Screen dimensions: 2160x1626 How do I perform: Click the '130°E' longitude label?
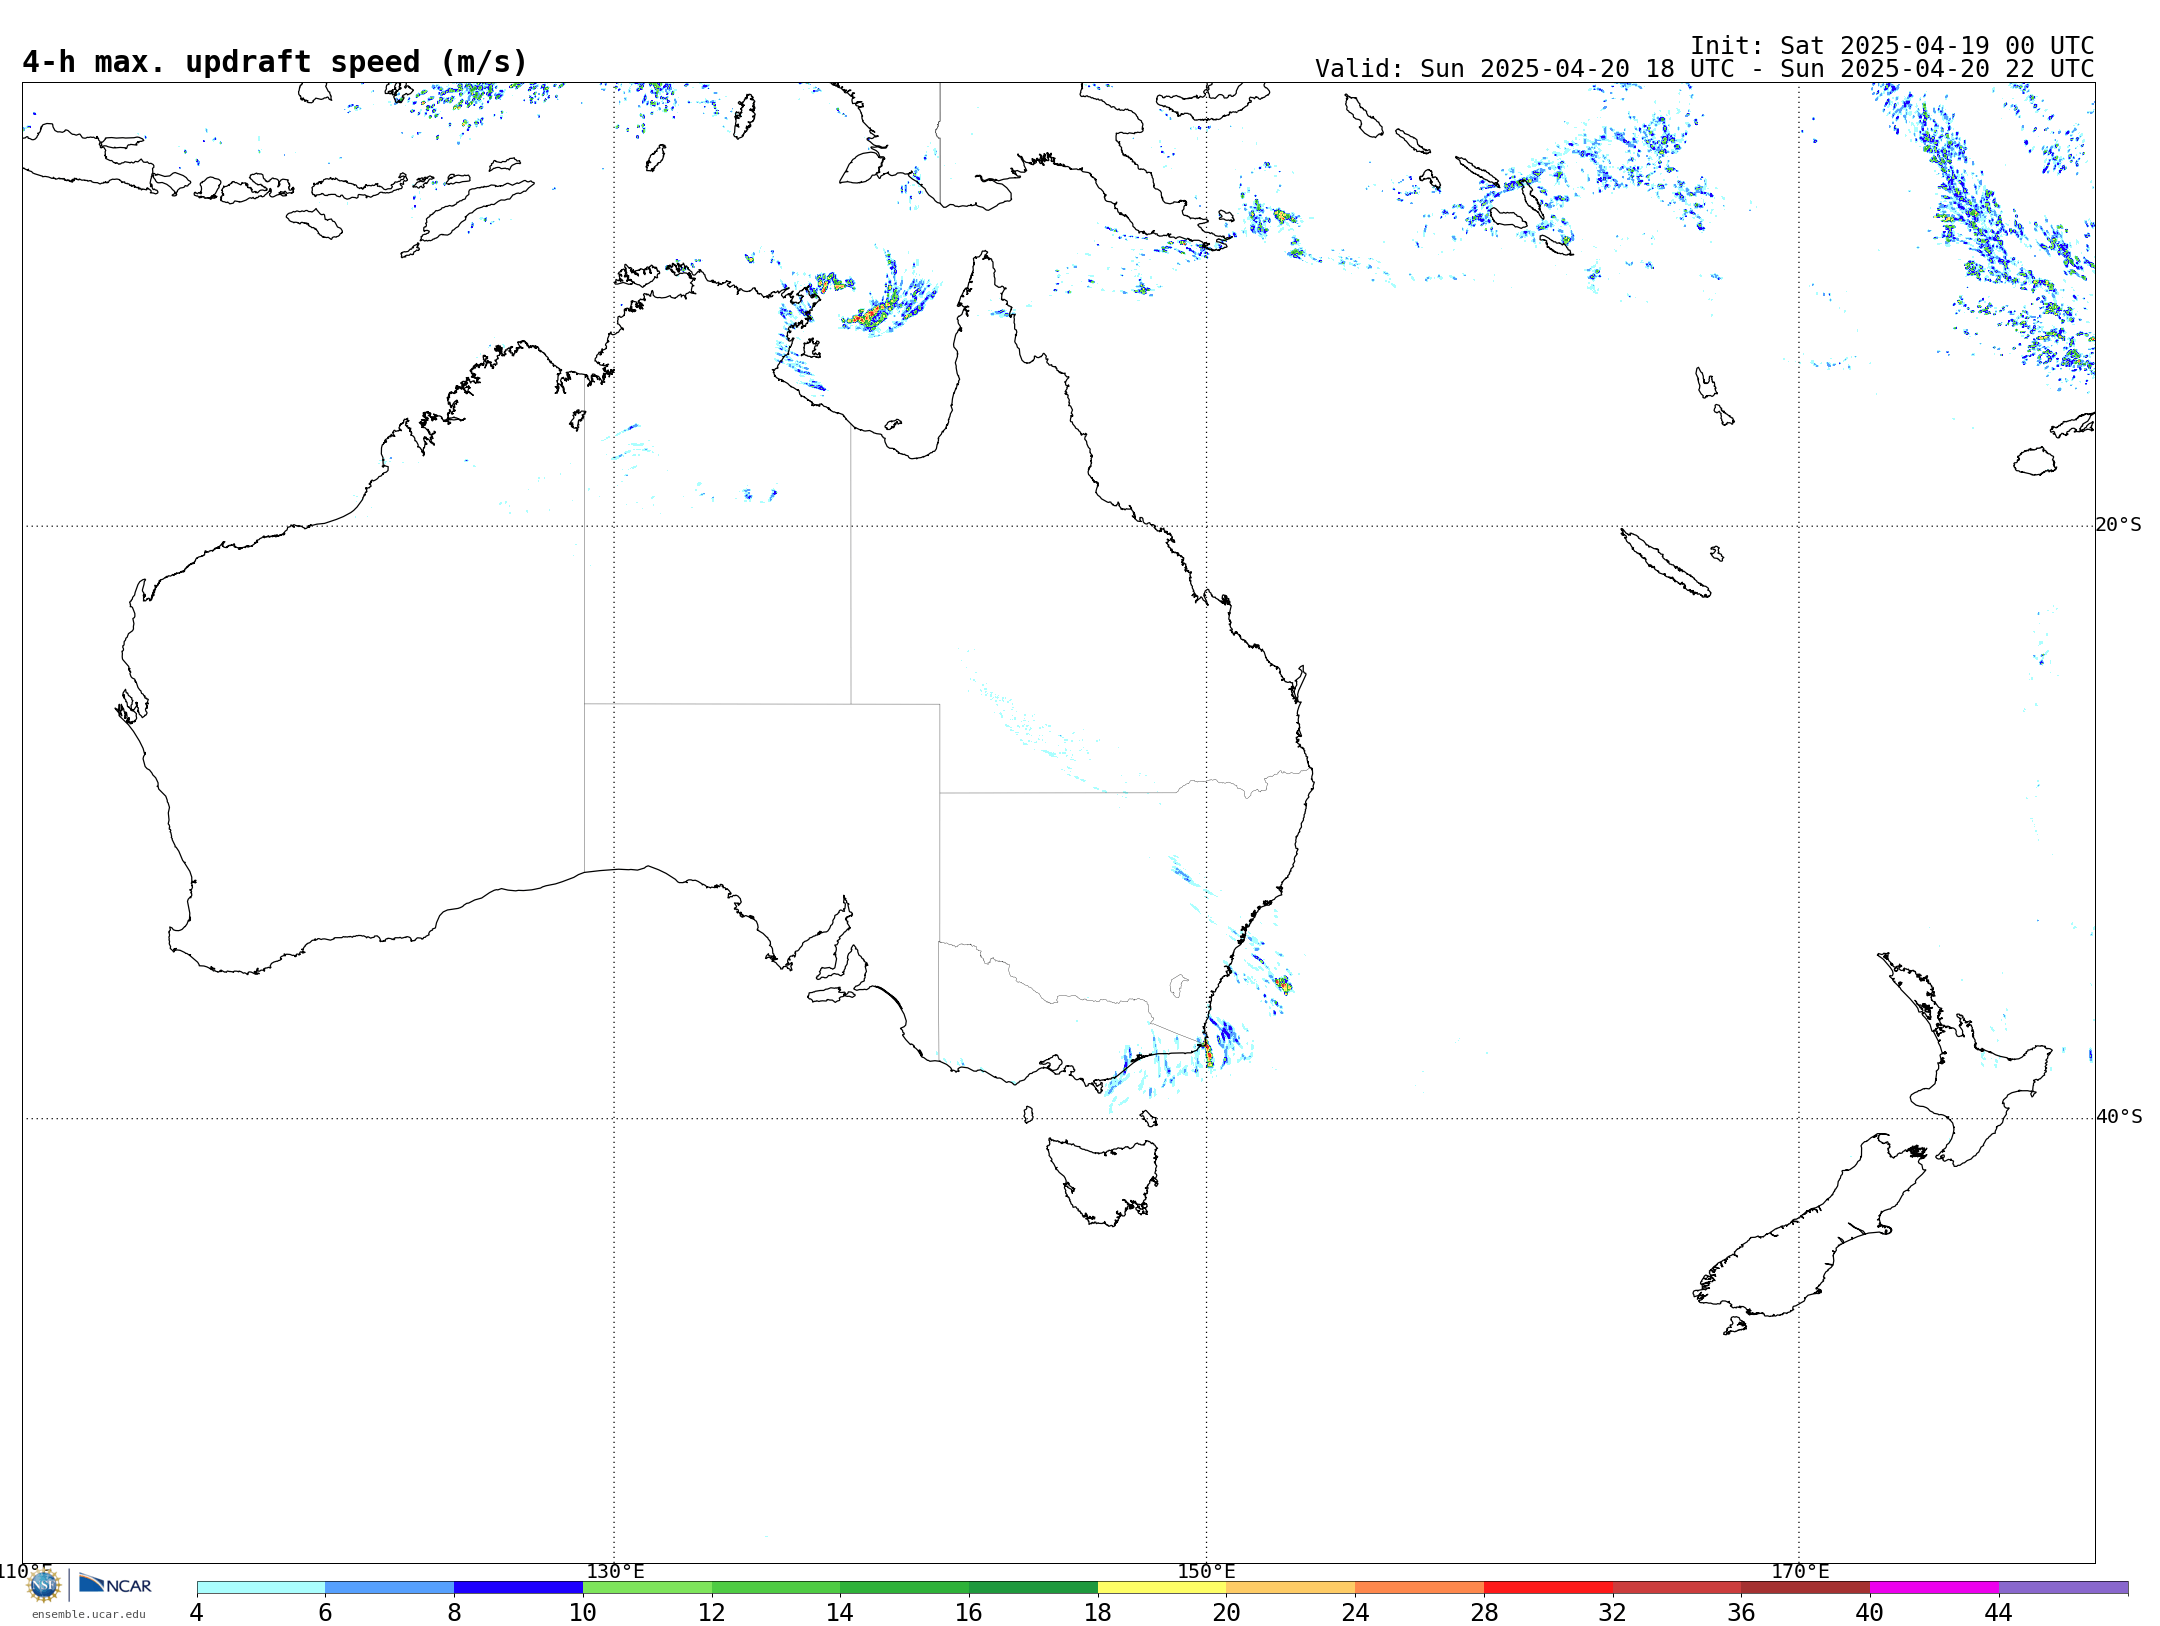click(615, 1572)
